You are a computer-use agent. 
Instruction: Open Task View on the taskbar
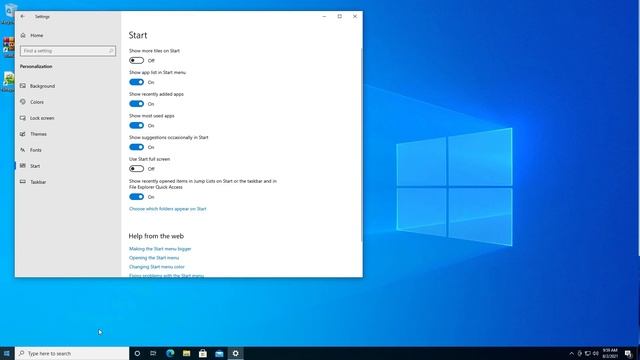click(153, 353)
